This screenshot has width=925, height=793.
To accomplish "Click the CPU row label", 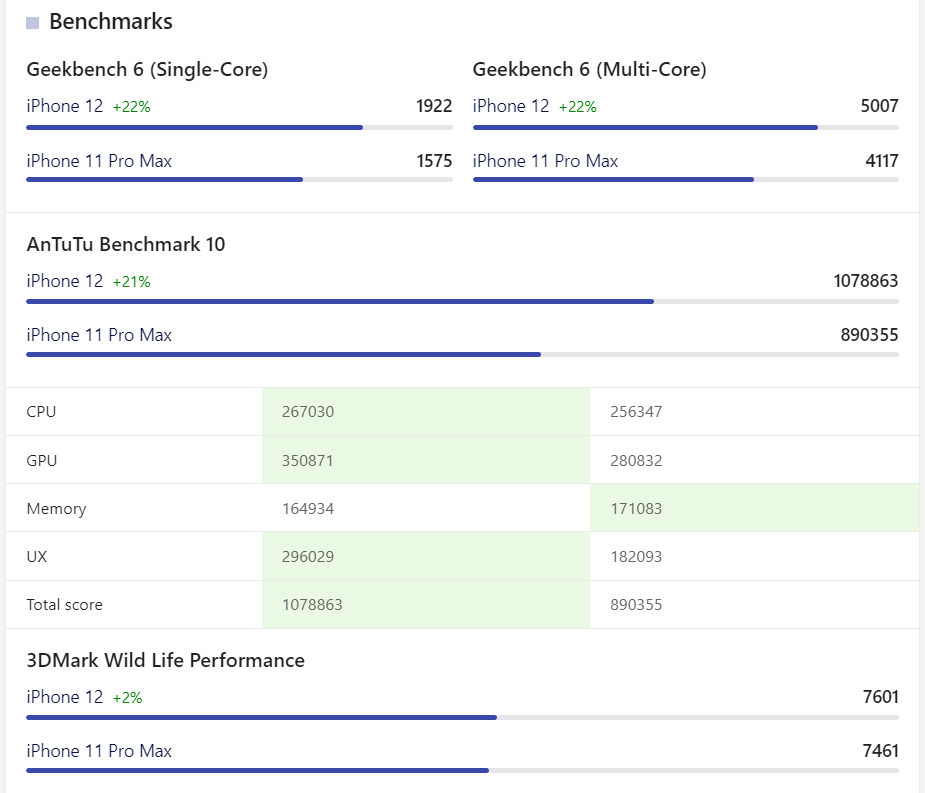I will 41,412.
